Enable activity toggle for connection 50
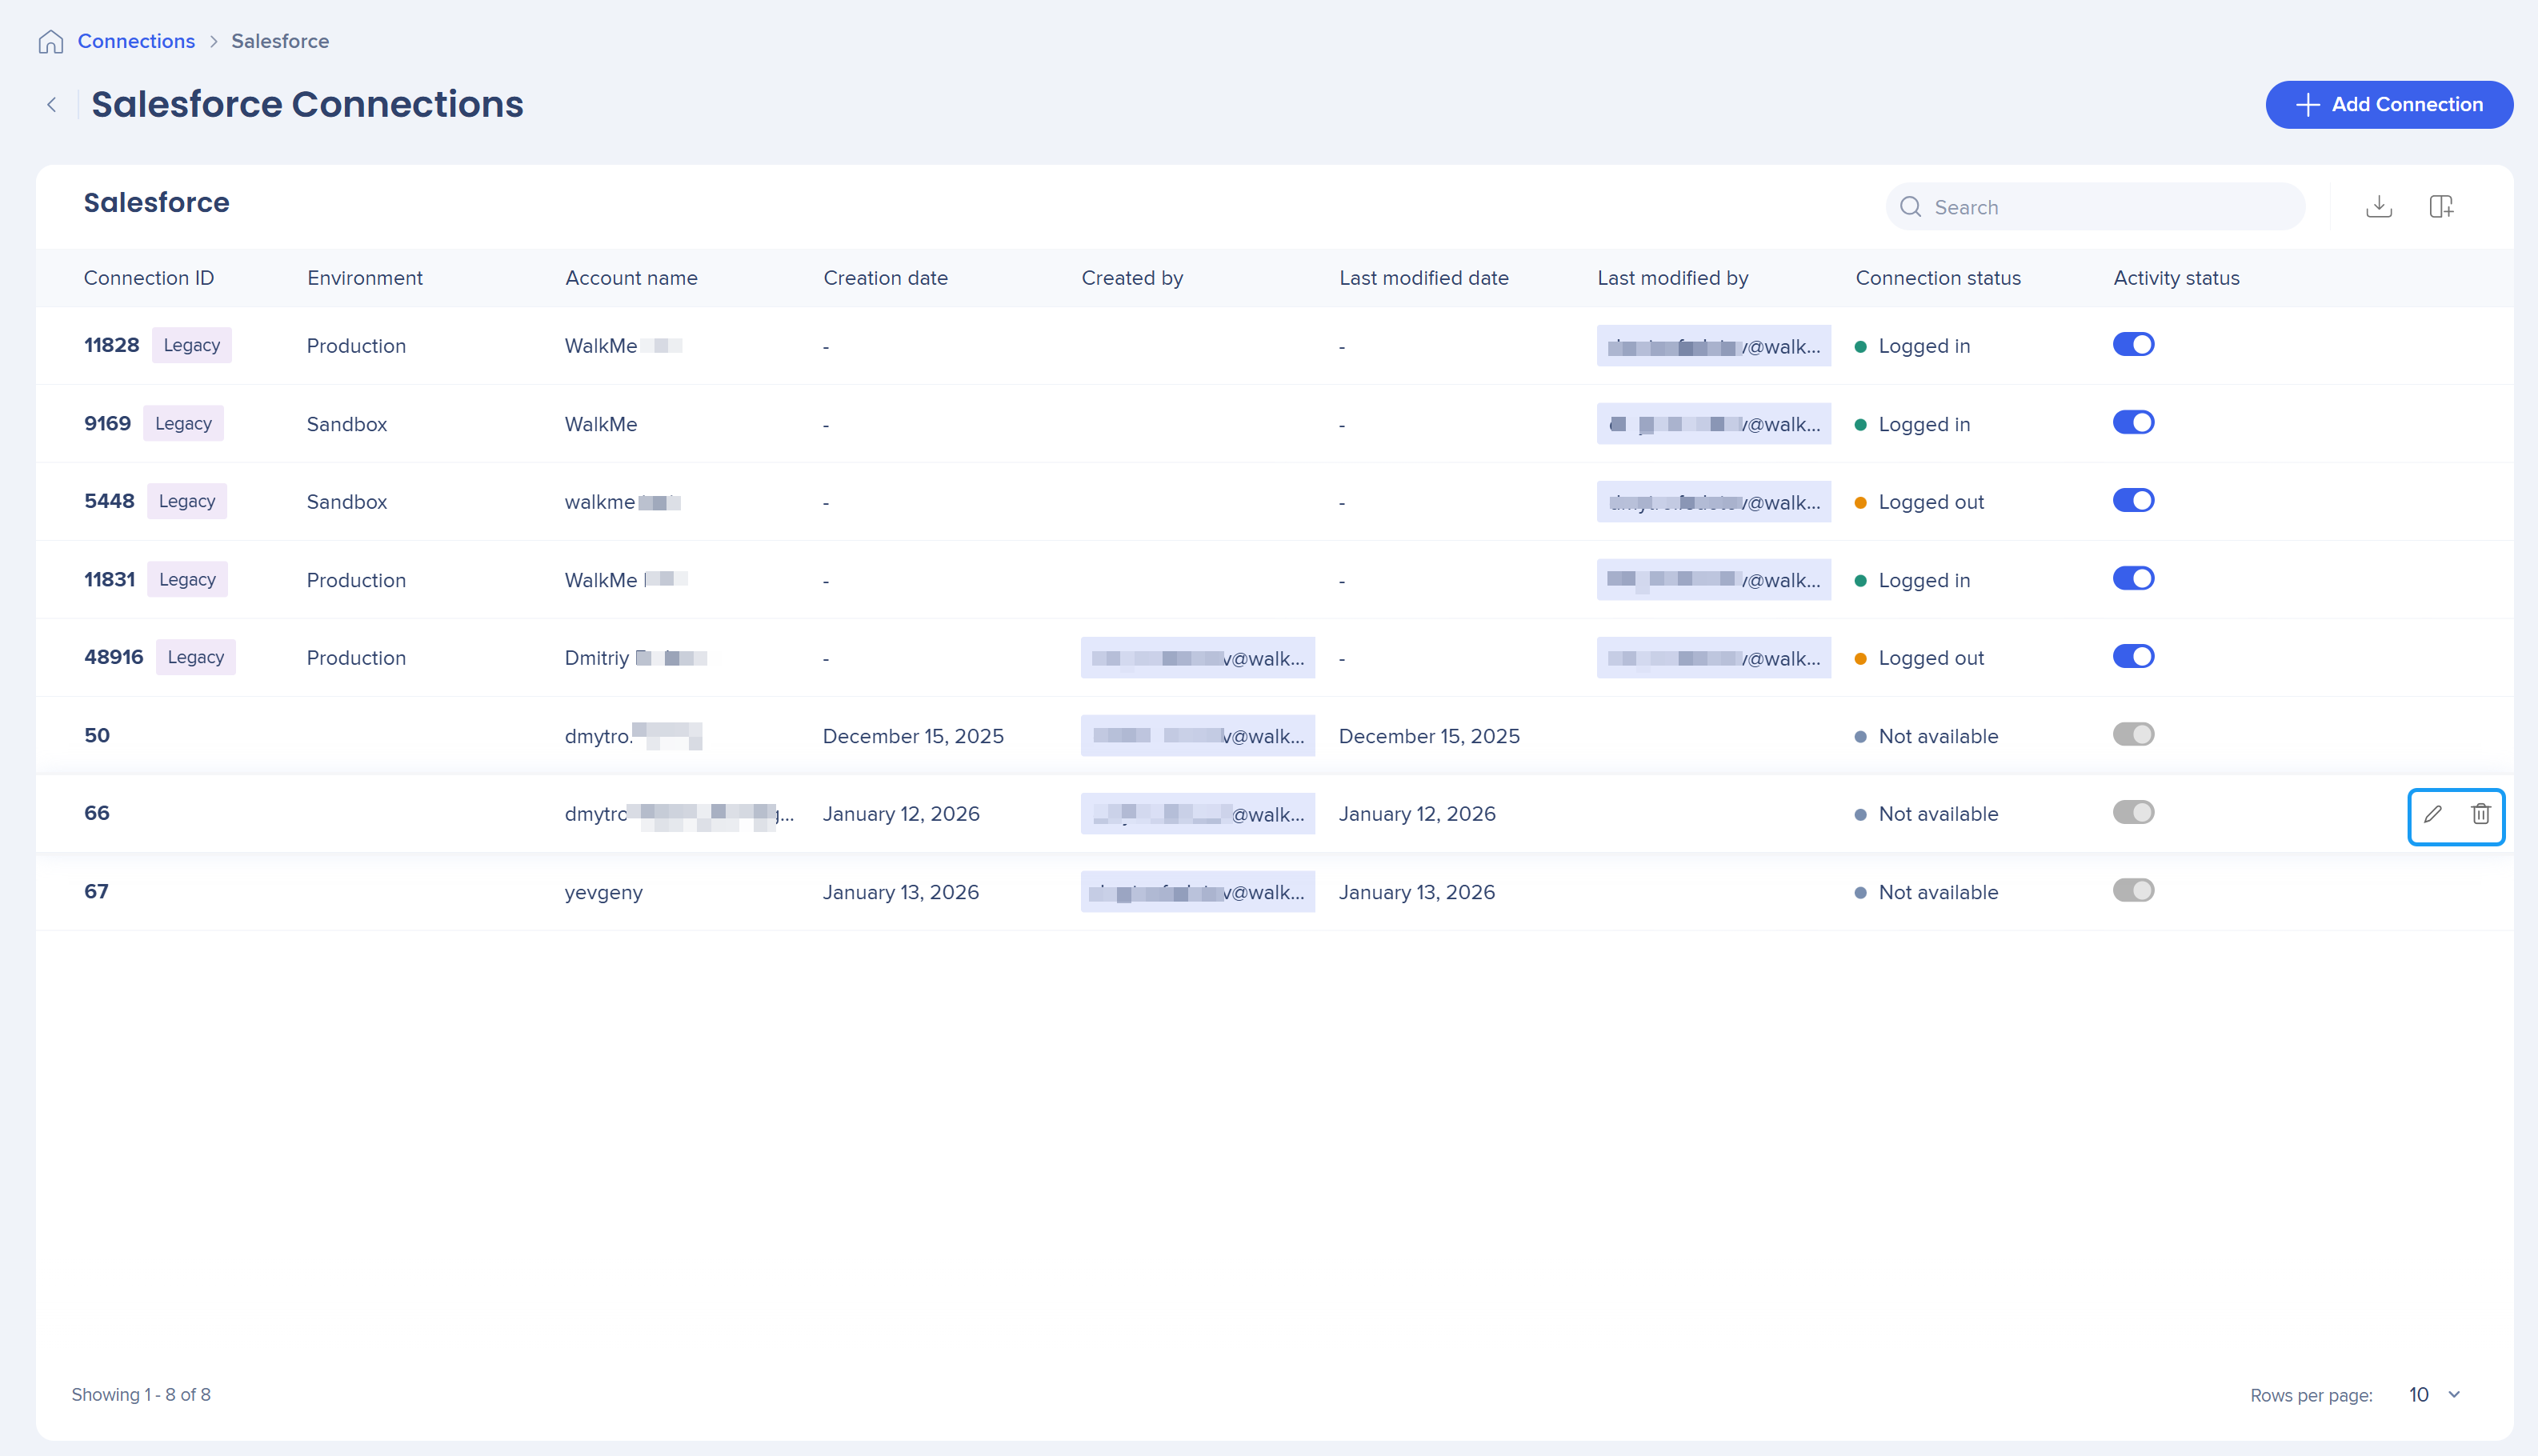Viewport: 2538px width, 1456px height. click(2133, 735)
